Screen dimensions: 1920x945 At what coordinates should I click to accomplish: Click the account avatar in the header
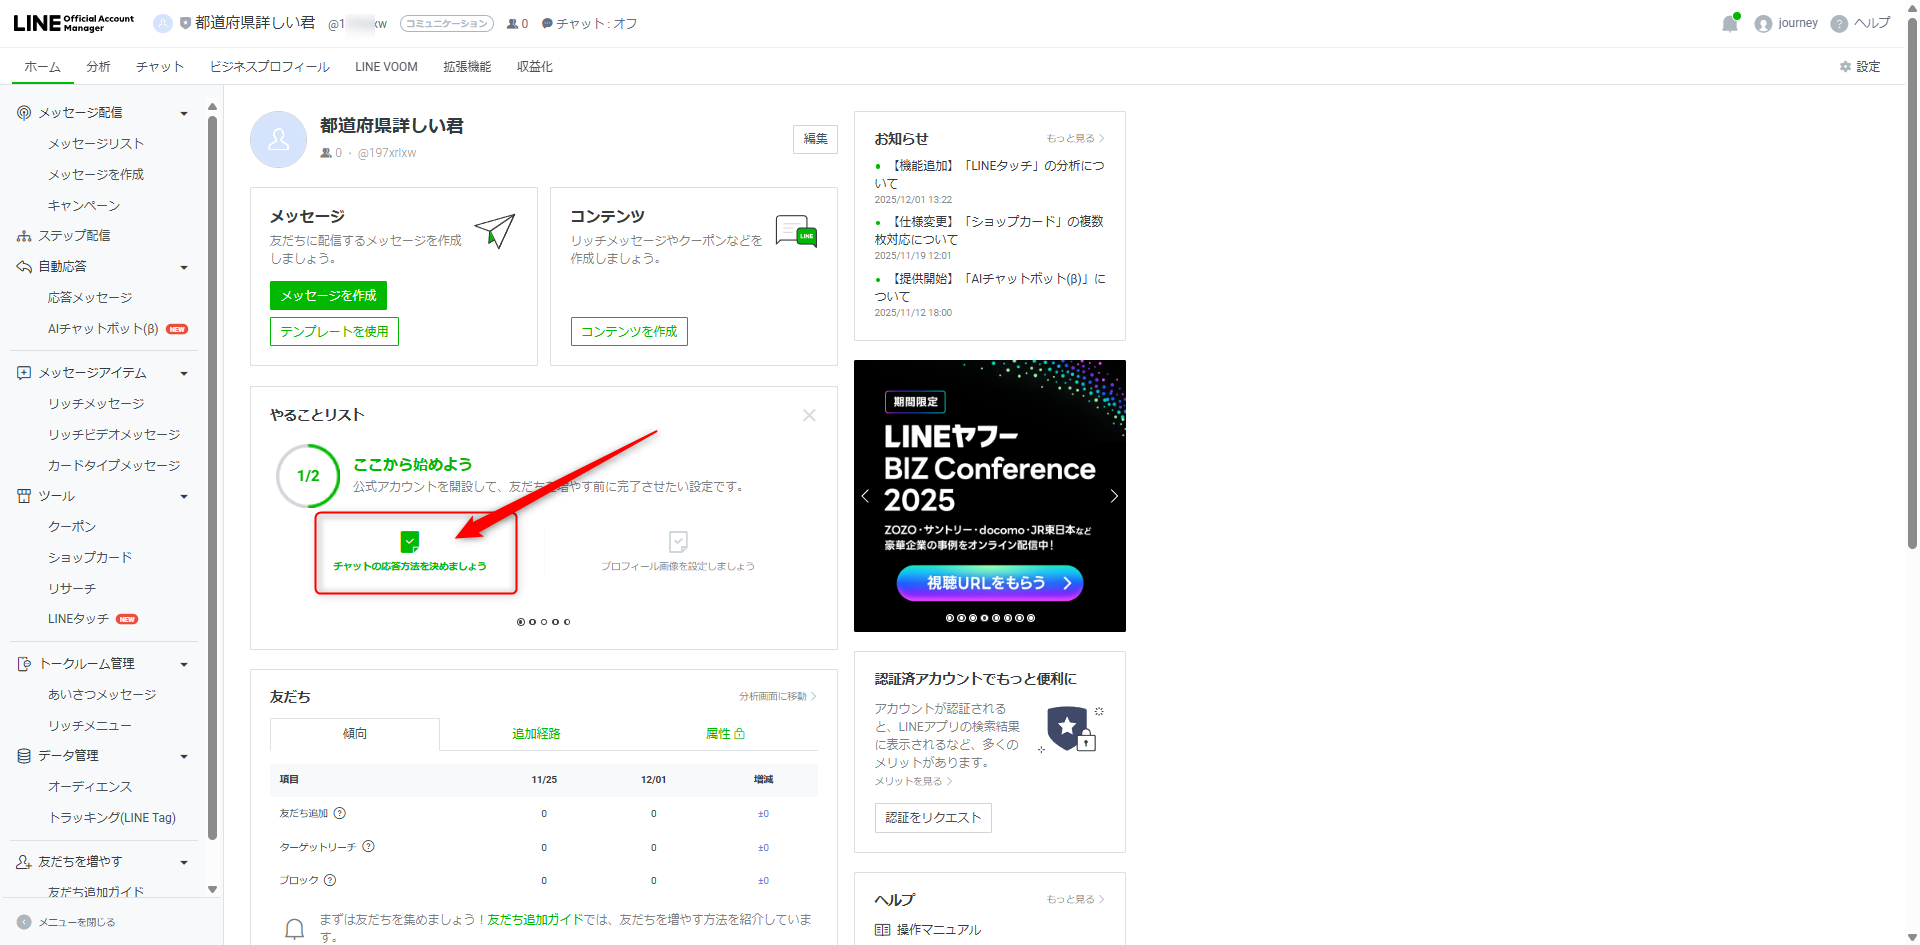pyautogui.click(x=163, y=23)
